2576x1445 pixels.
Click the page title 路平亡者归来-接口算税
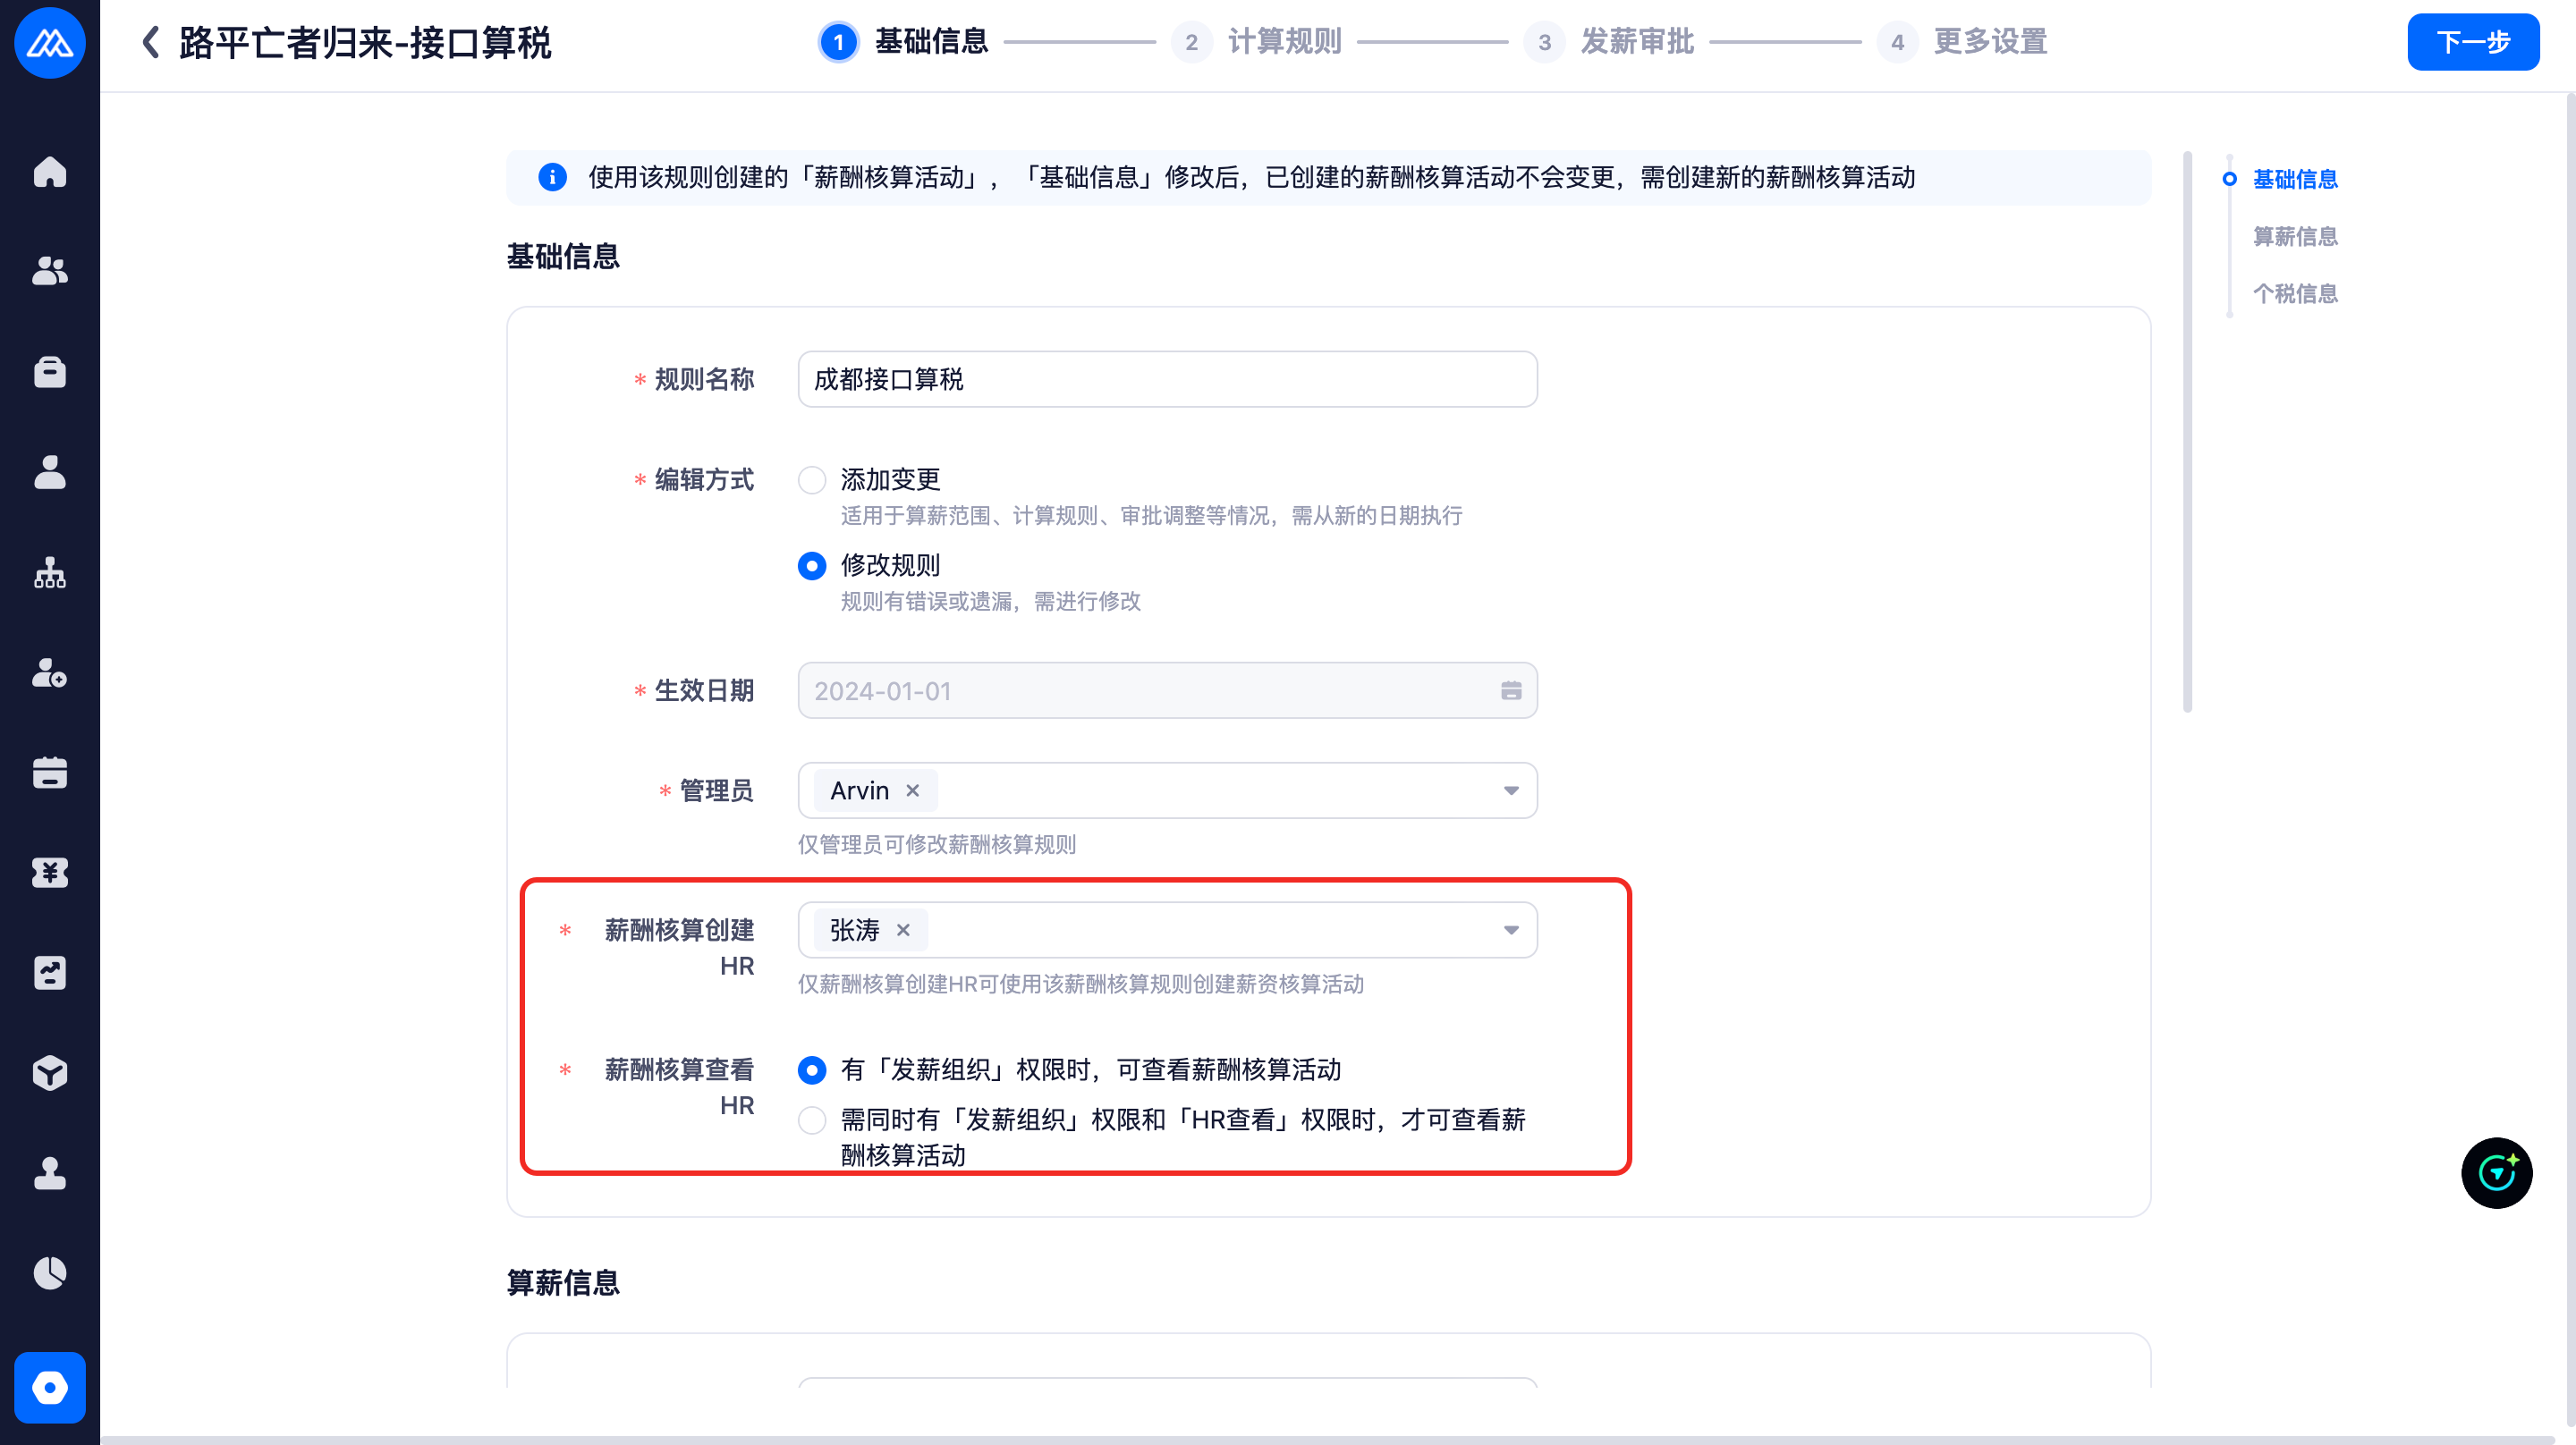click(365, 42)
